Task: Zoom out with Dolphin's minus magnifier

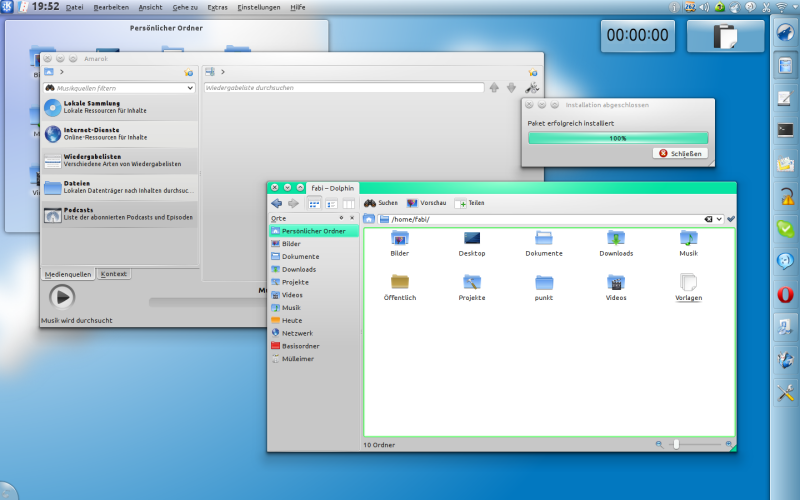Action: click(x=659, y=444)
